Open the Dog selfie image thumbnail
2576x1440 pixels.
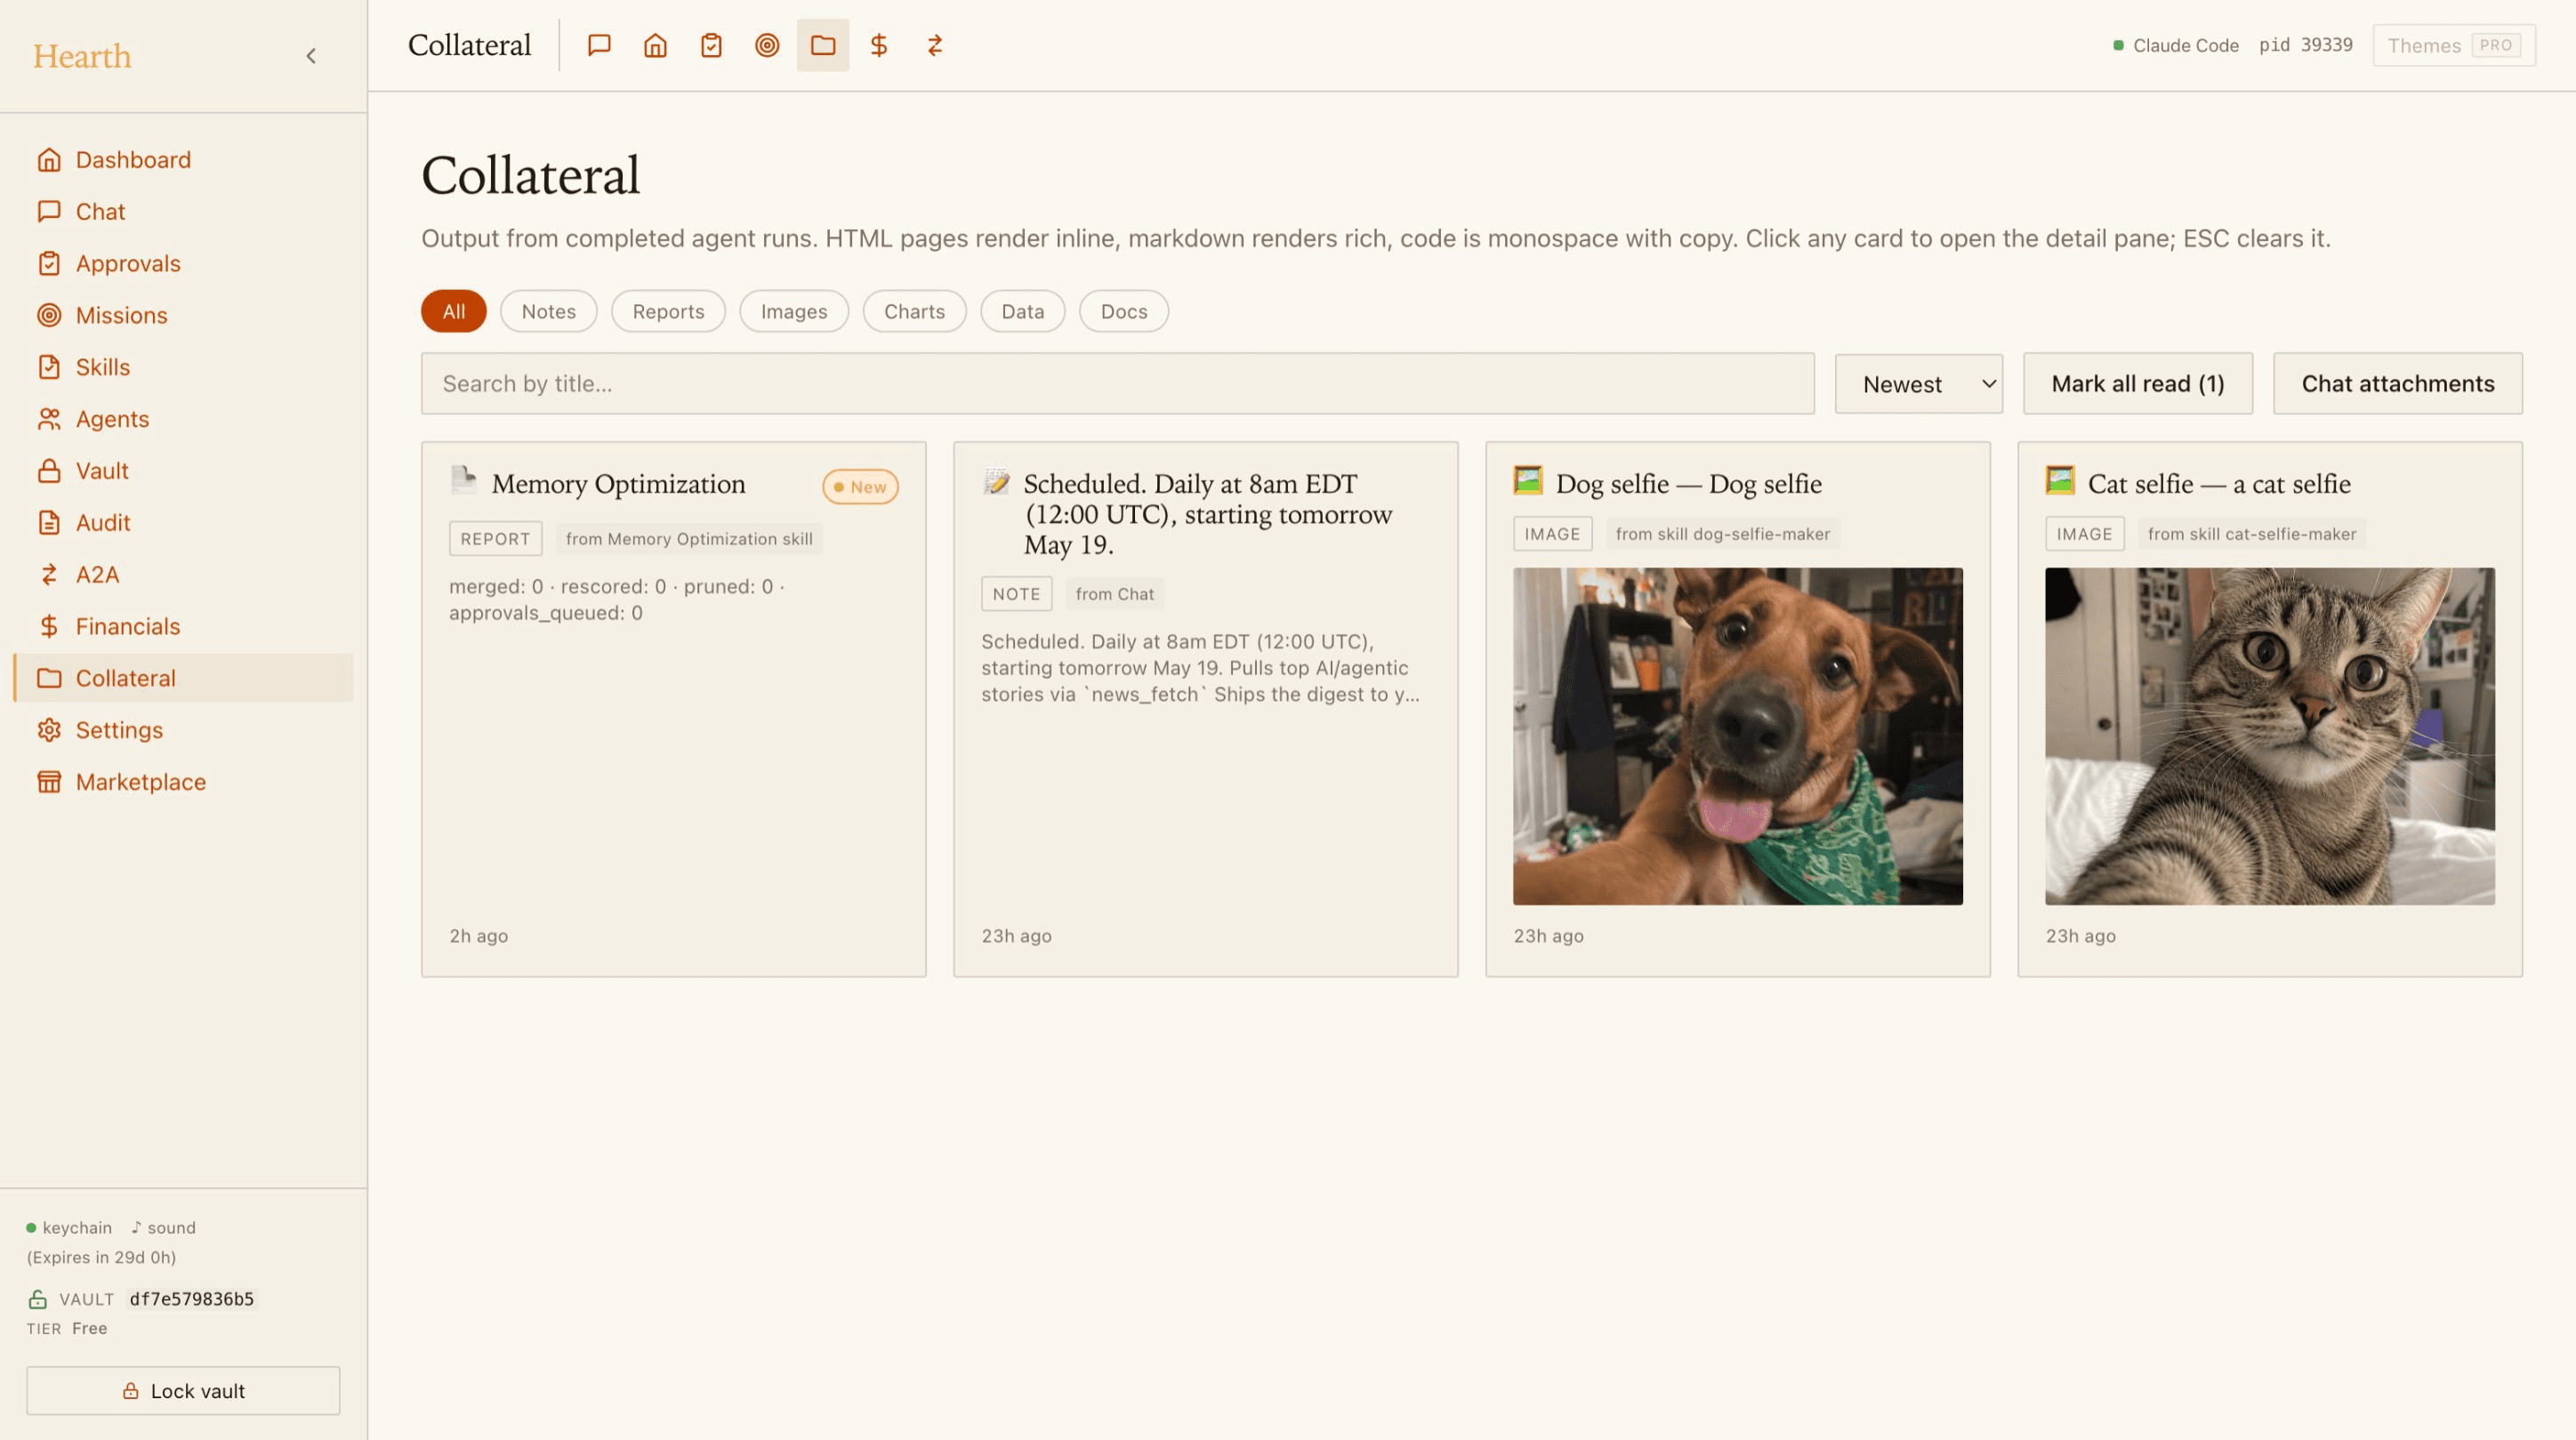(1737, 737)
